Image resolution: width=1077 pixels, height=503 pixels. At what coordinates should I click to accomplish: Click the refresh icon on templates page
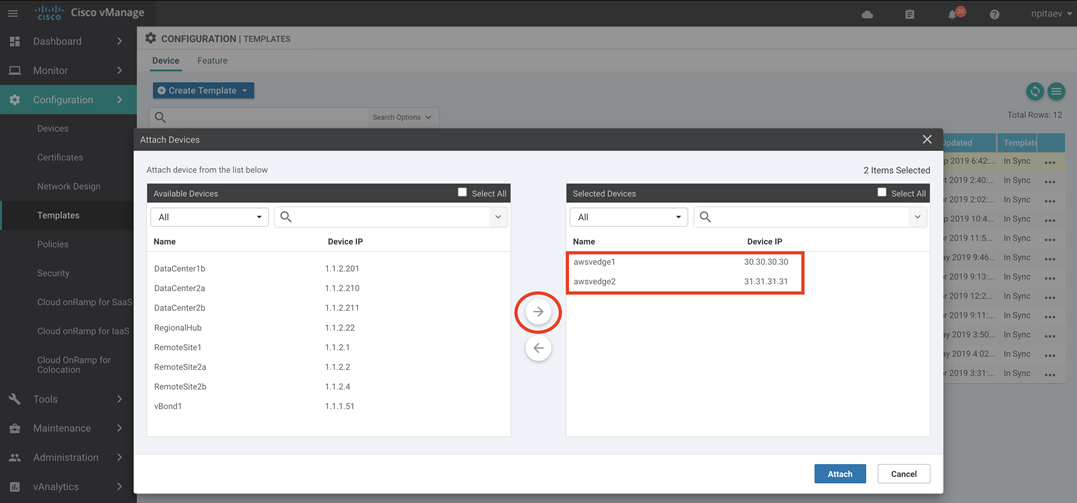click(x=1035, y=91)
